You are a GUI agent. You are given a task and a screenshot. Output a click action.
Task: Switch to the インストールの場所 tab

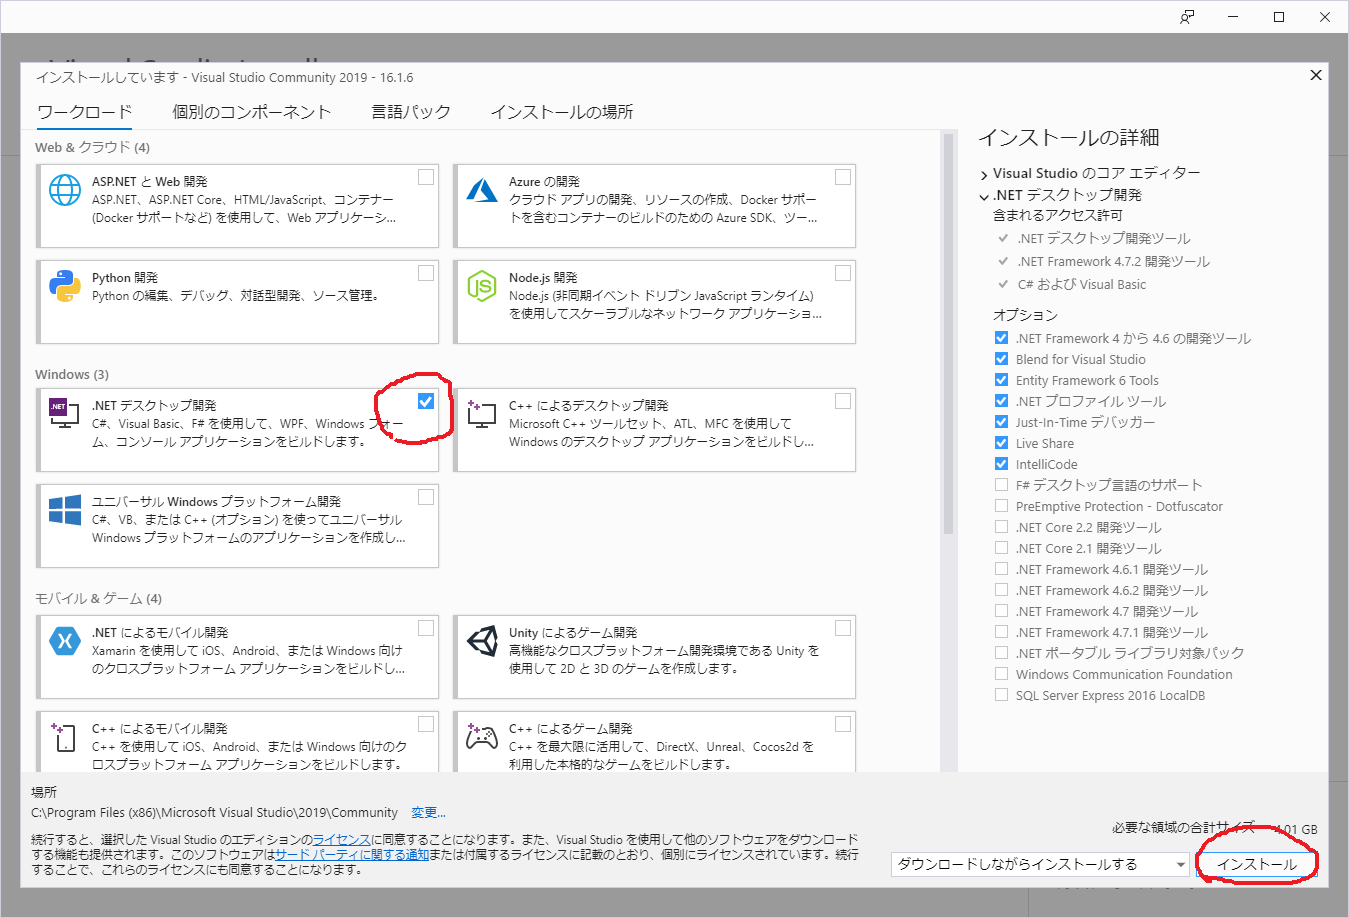pyautogui.click(x=561, y=112)
